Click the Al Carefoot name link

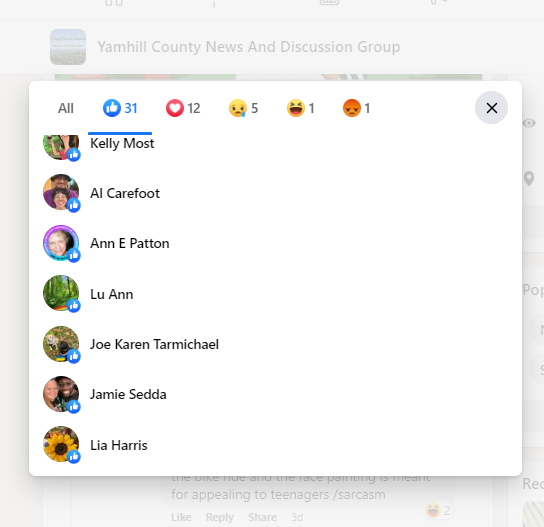(125, 193)
